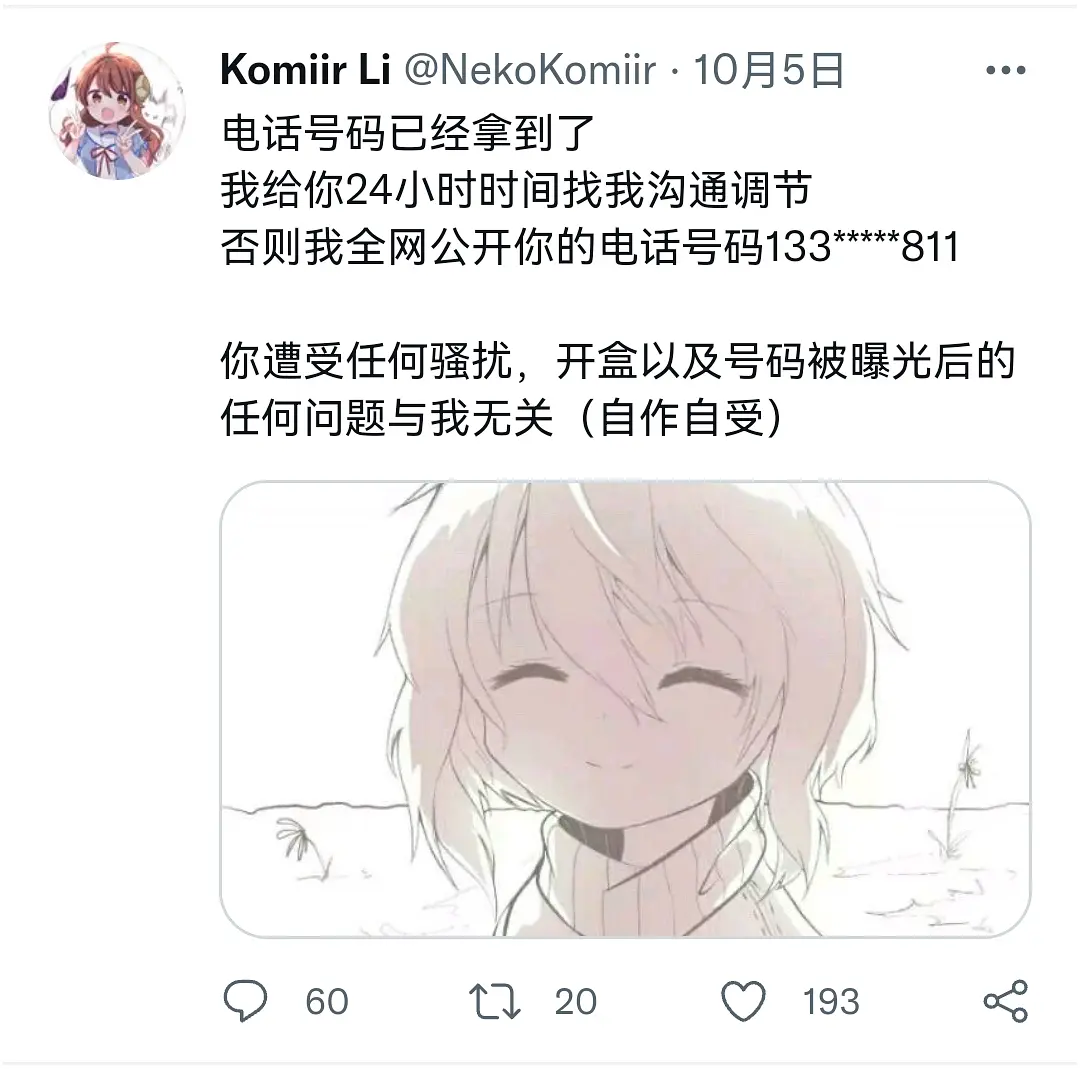Open the attached anime sketch image
Screen dimensions: 1080x1075
(625, 709)
